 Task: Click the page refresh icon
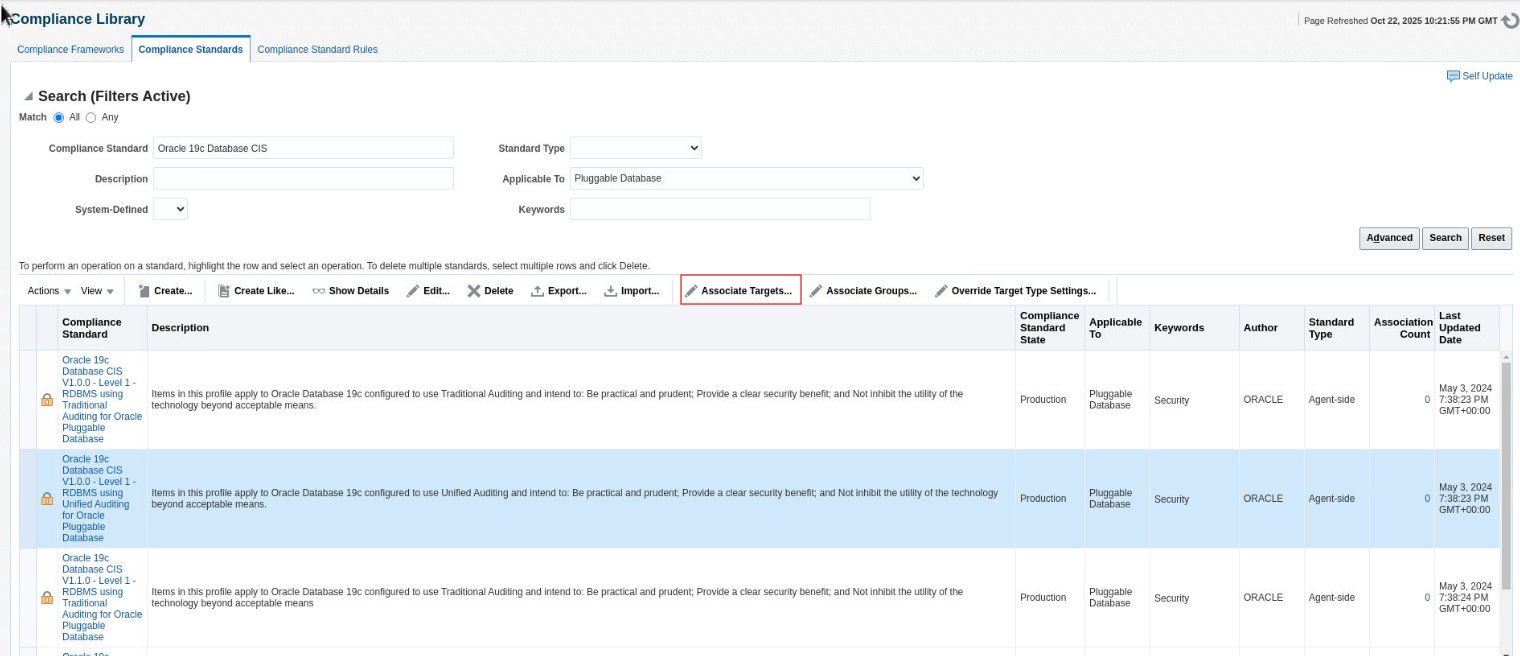click(1509, 21)
